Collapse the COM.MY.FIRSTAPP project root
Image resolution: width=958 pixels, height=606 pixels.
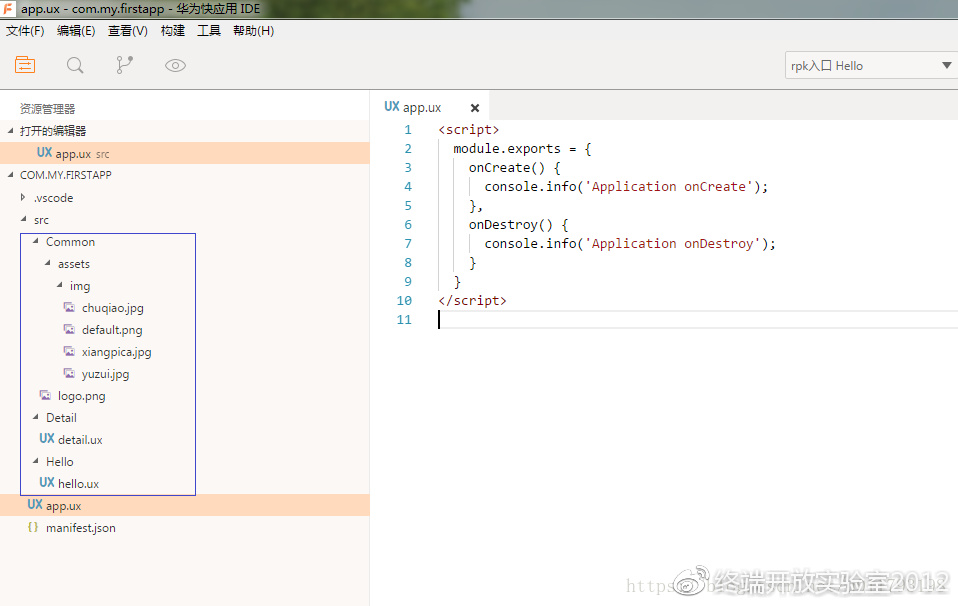[x=10, y=175]
